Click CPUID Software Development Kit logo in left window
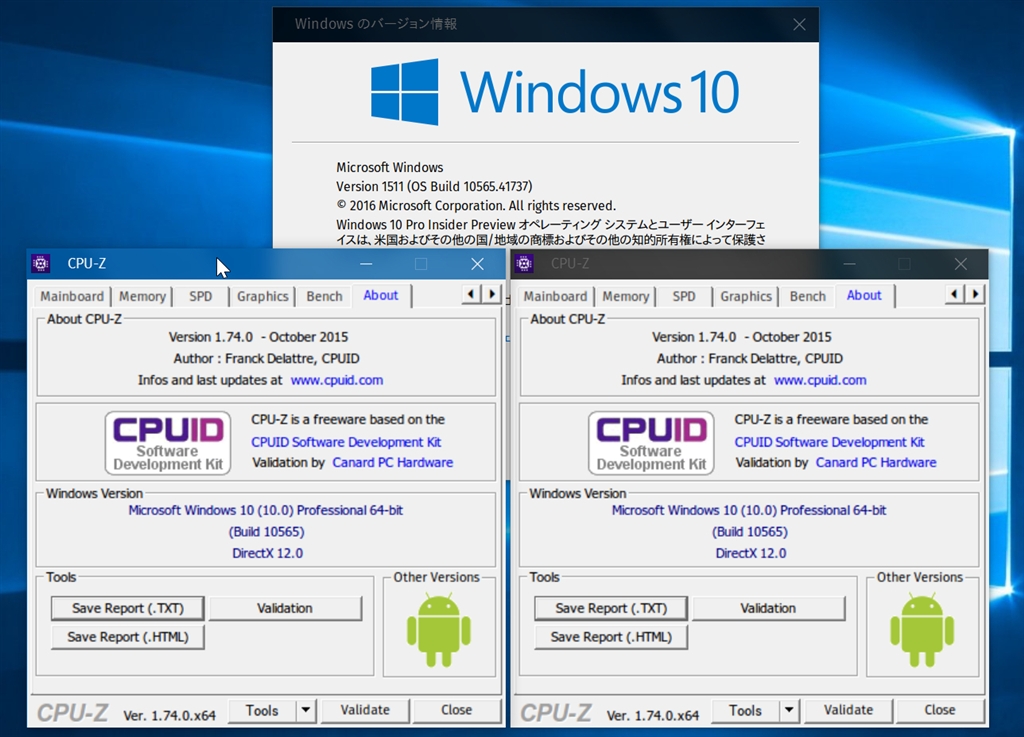1024x737 pixels. (x=168, y=443)
